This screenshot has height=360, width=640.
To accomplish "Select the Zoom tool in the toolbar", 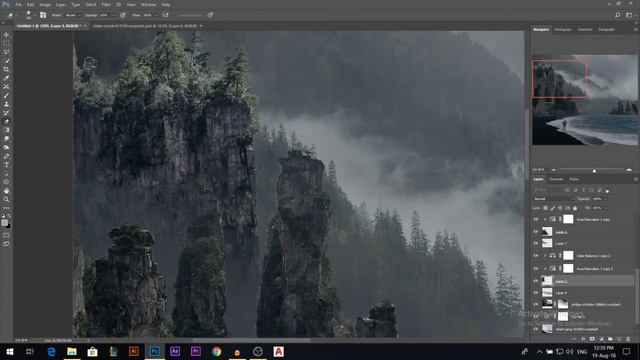I will (6, 199).
